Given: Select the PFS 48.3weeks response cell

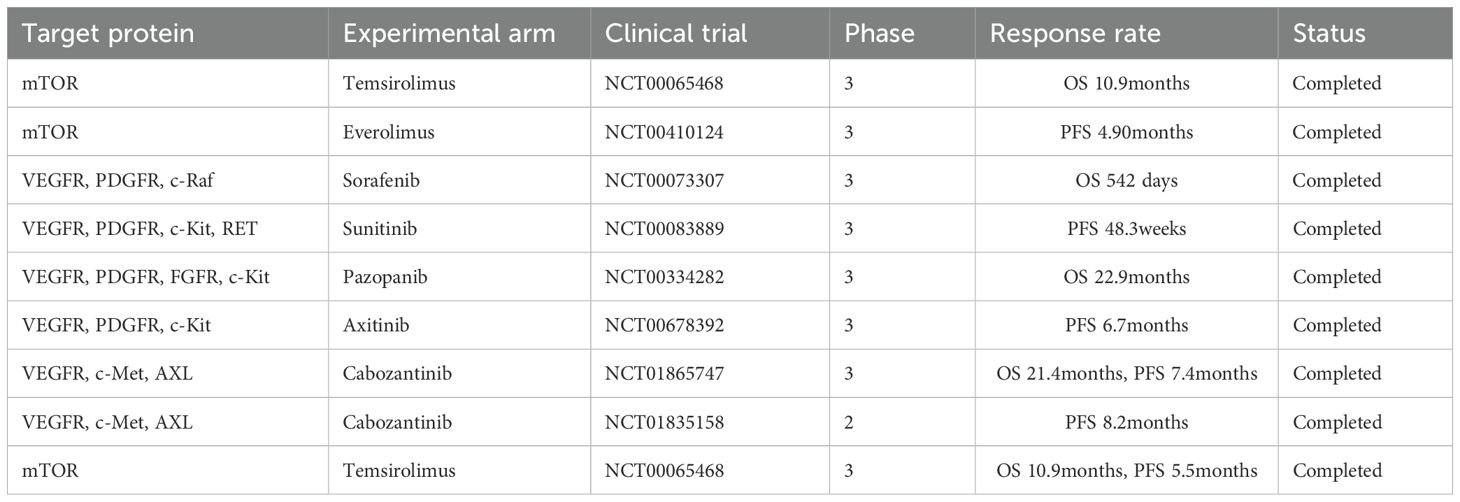Looking at the screenshot, I should [1126, 229].
